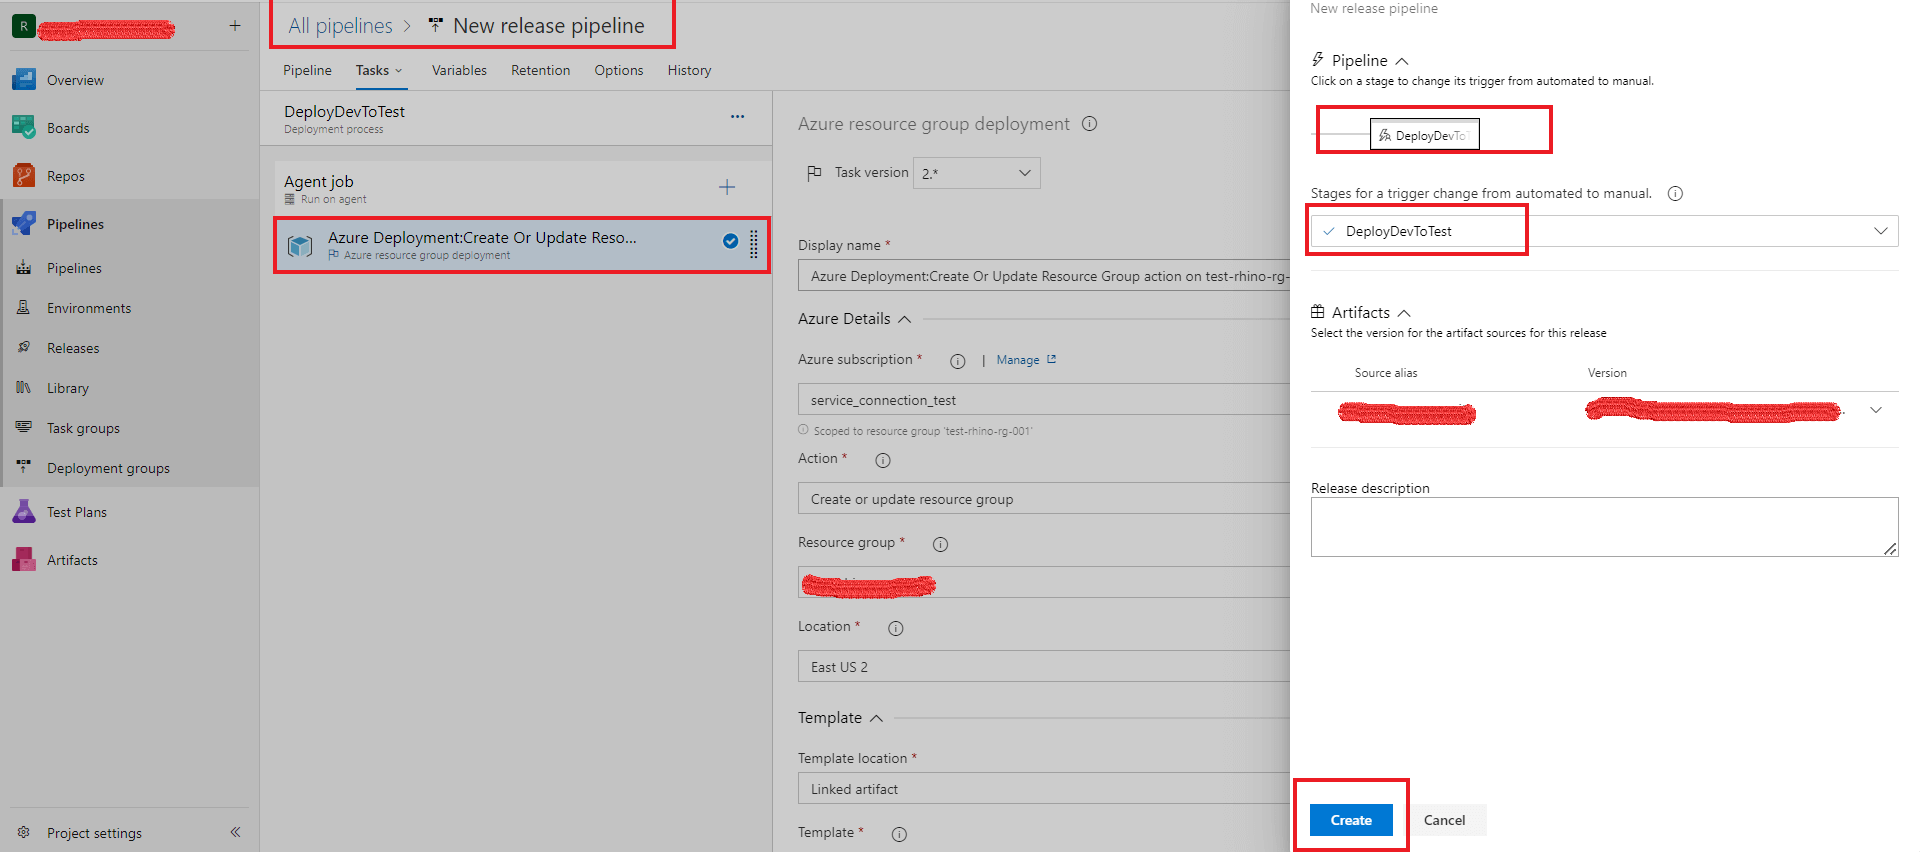Open Artifacts in the sidebar
Viewport: 1920px width, 852px height.
[72, 560]
